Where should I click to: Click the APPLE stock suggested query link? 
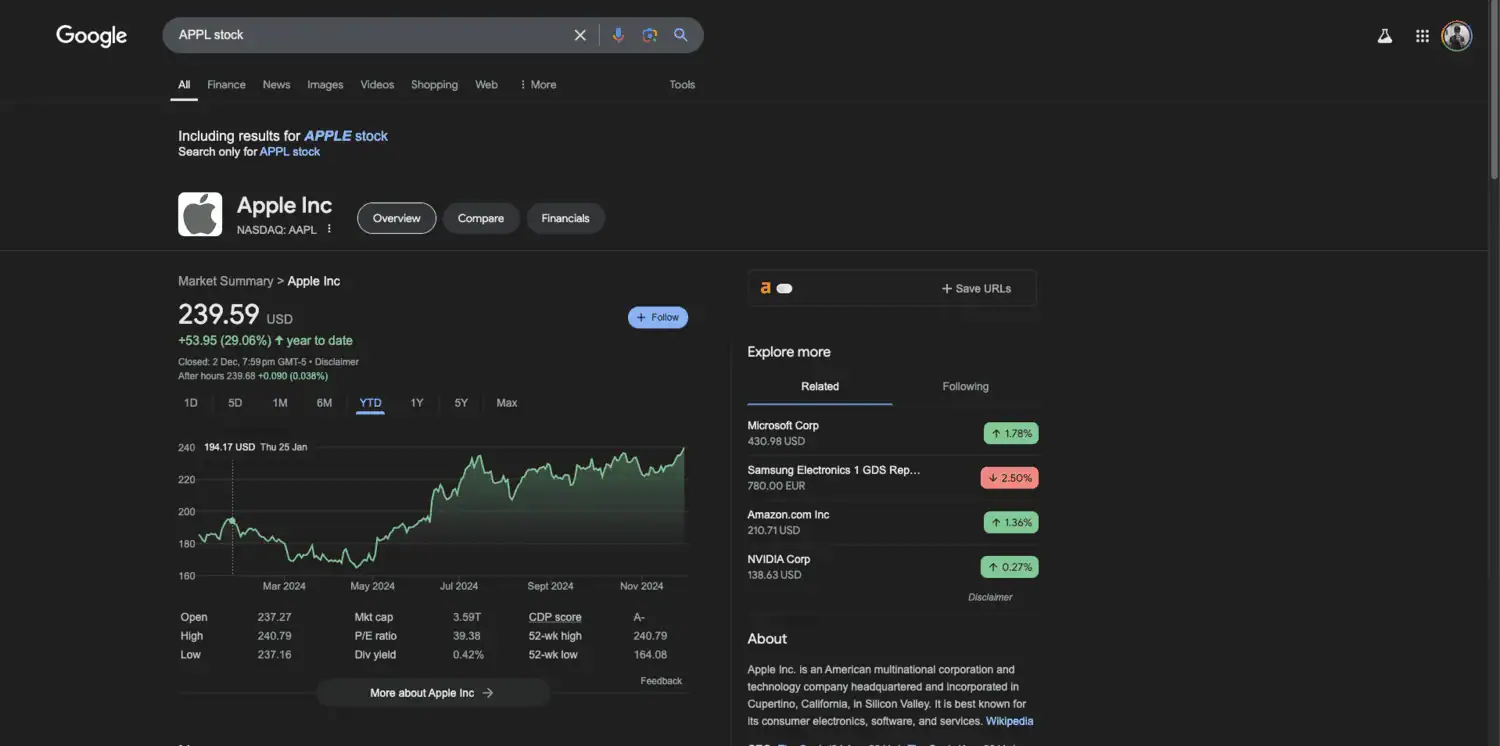click(x=346, y=136)
